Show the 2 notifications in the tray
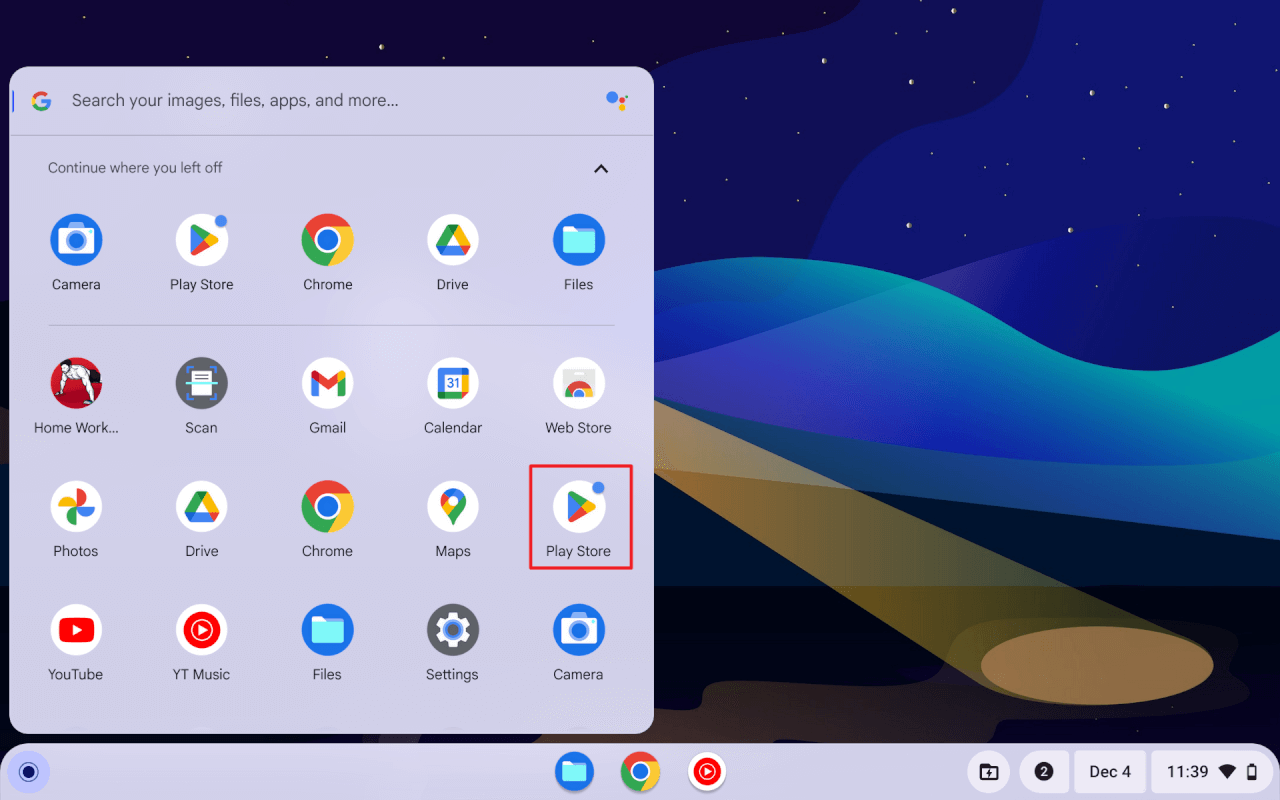The height and width of the screenshot is (800, 1280). pyautogui.click(x=1044, y=772)
